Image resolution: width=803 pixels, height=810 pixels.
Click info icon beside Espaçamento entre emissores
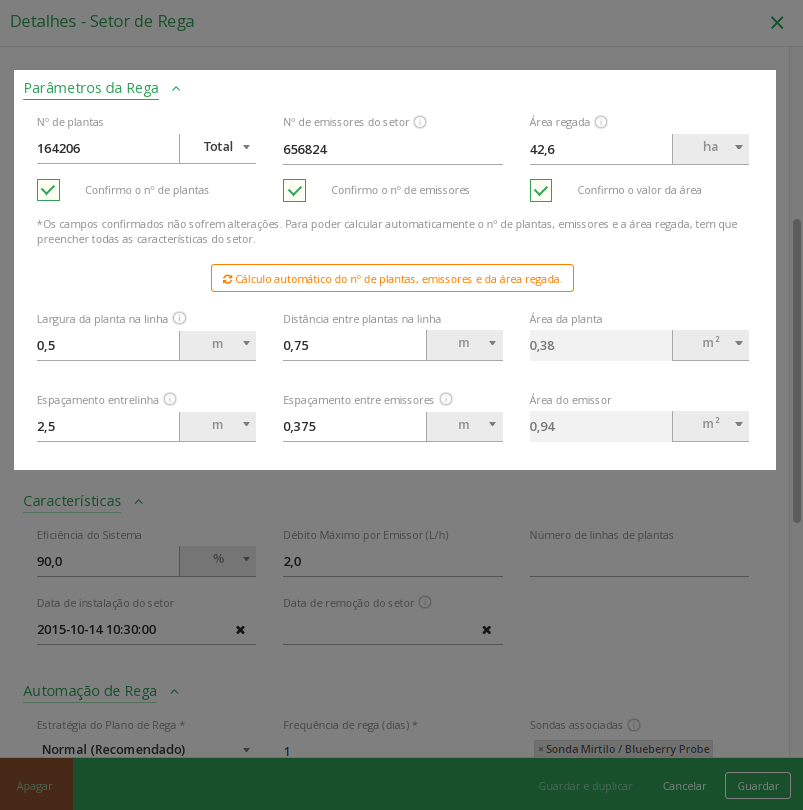pos(446,399)
